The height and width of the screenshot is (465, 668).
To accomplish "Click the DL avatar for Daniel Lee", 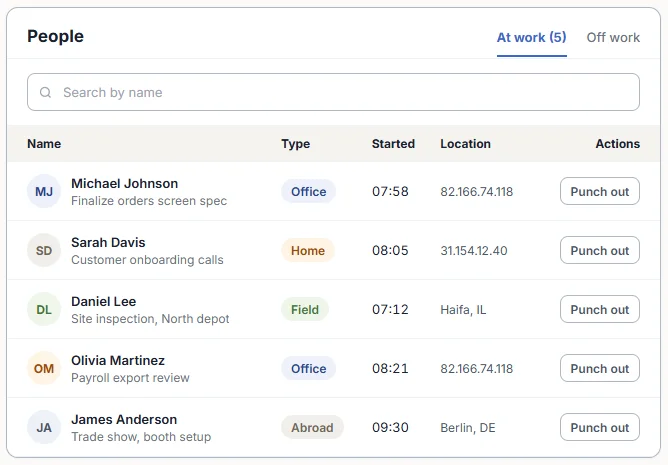I will click(x=44, y=309).
